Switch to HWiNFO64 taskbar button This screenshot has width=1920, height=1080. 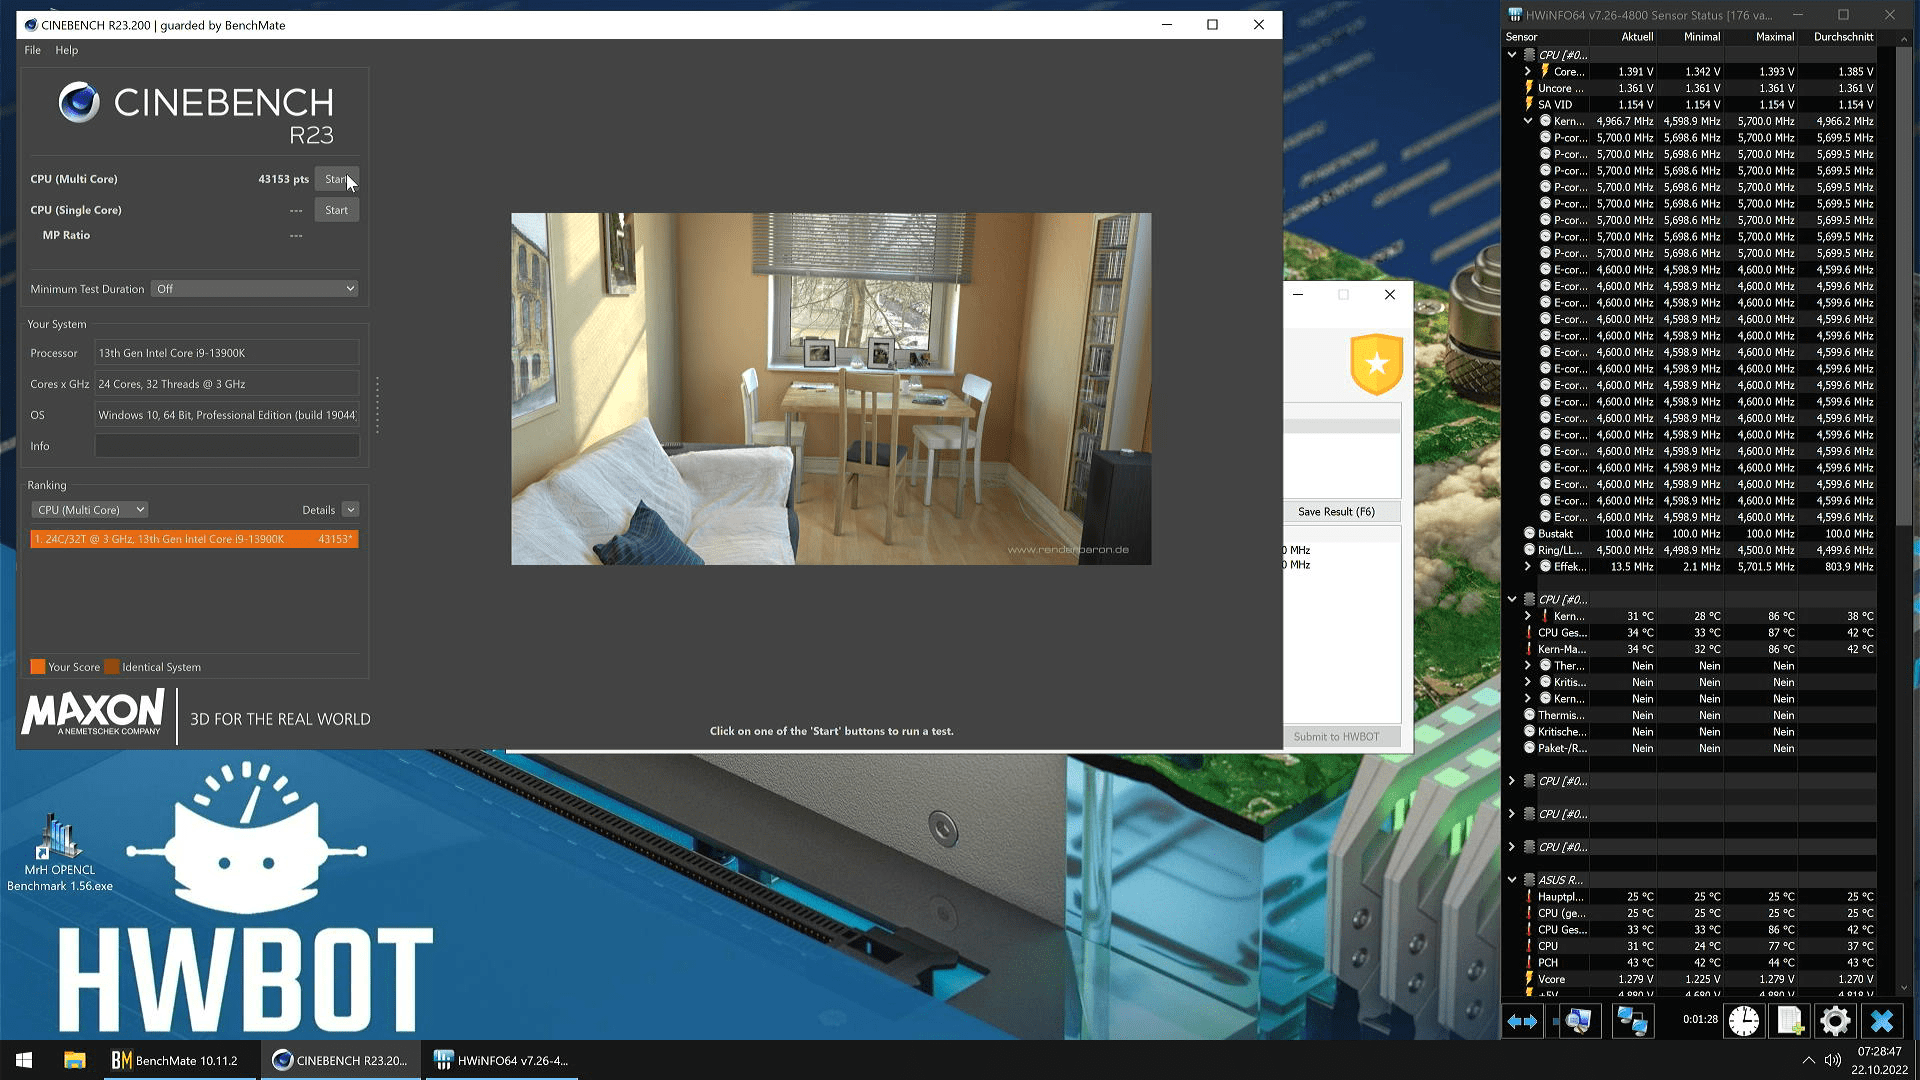503,1060
